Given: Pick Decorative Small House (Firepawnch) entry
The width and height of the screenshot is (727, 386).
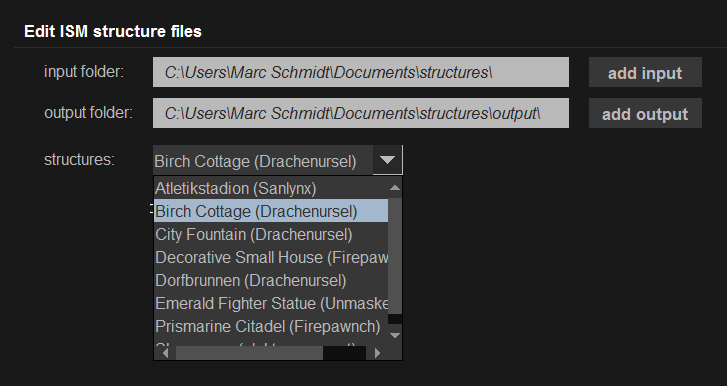Looking at the screenshot, I should 271,257.
